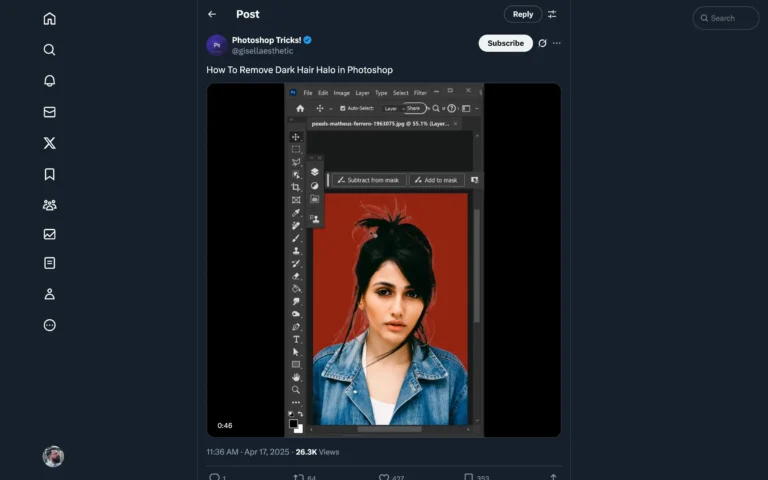Select the Frame tool
Screen dimensions: 768x480
pos(295,200)
